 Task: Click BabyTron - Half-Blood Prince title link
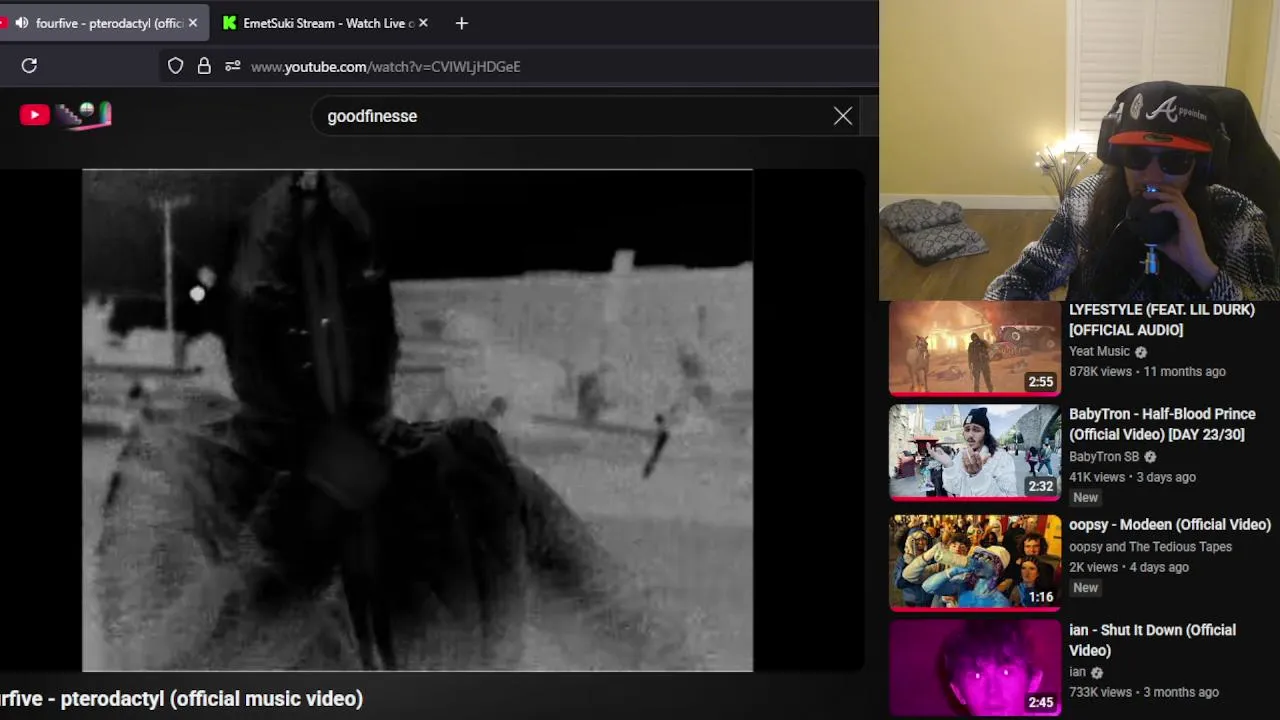click(x=1162, y=424)
